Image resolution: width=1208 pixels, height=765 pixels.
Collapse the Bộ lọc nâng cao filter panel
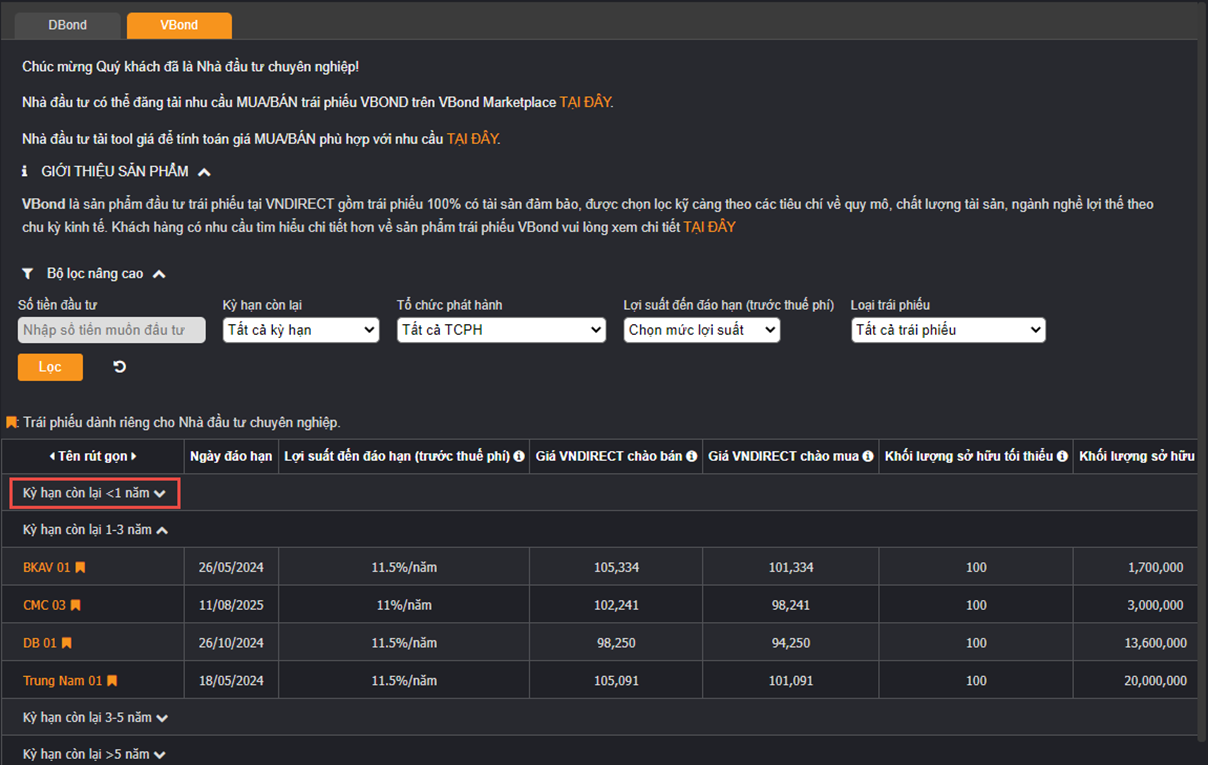point(159,274)
